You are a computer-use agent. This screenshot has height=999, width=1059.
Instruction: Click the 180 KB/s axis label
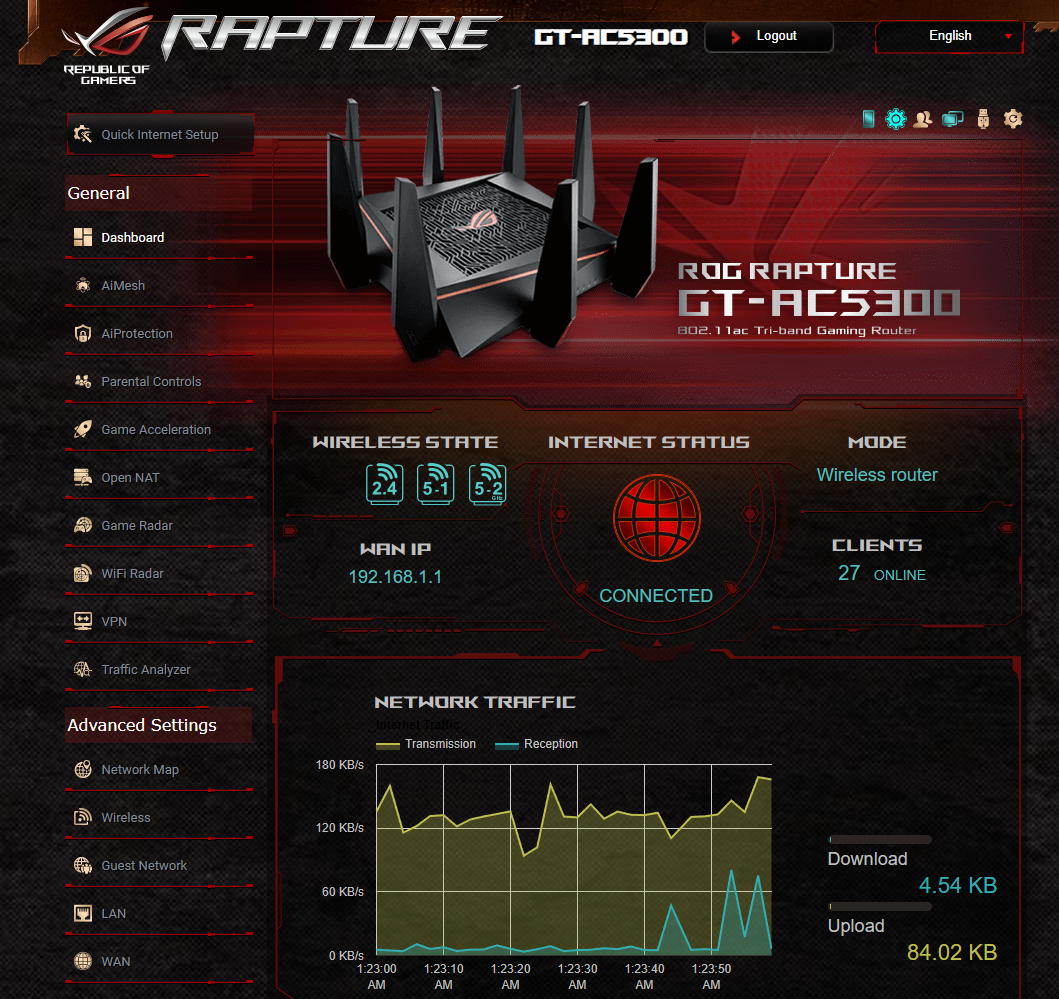point(340,765)
